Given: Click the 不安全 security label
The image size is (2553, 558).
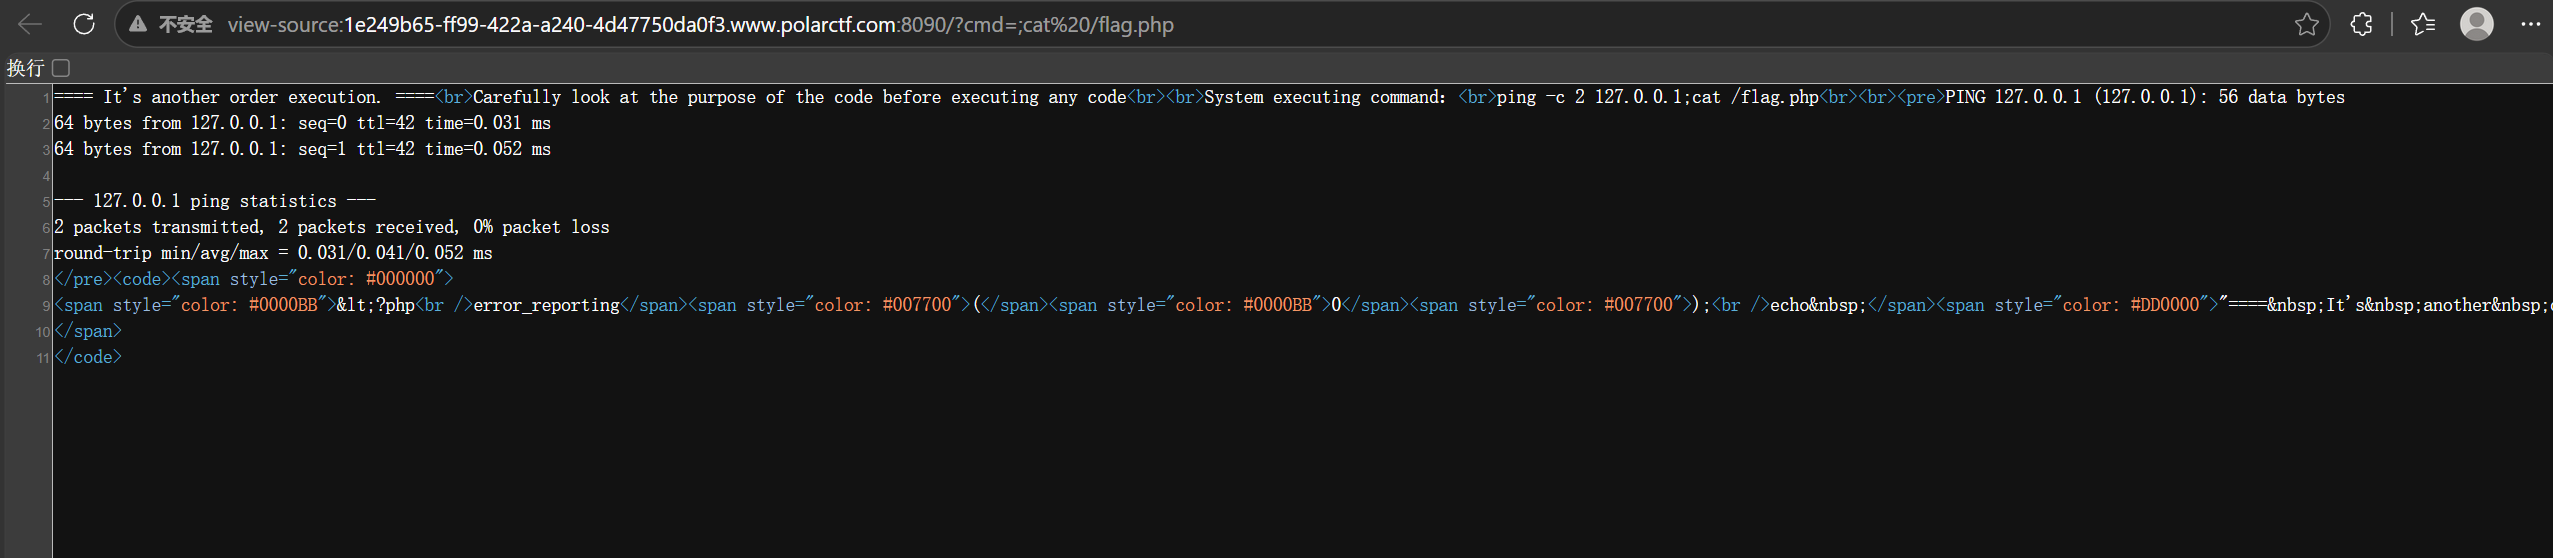Looking at the screenshot, I should (x=185, y=24).
